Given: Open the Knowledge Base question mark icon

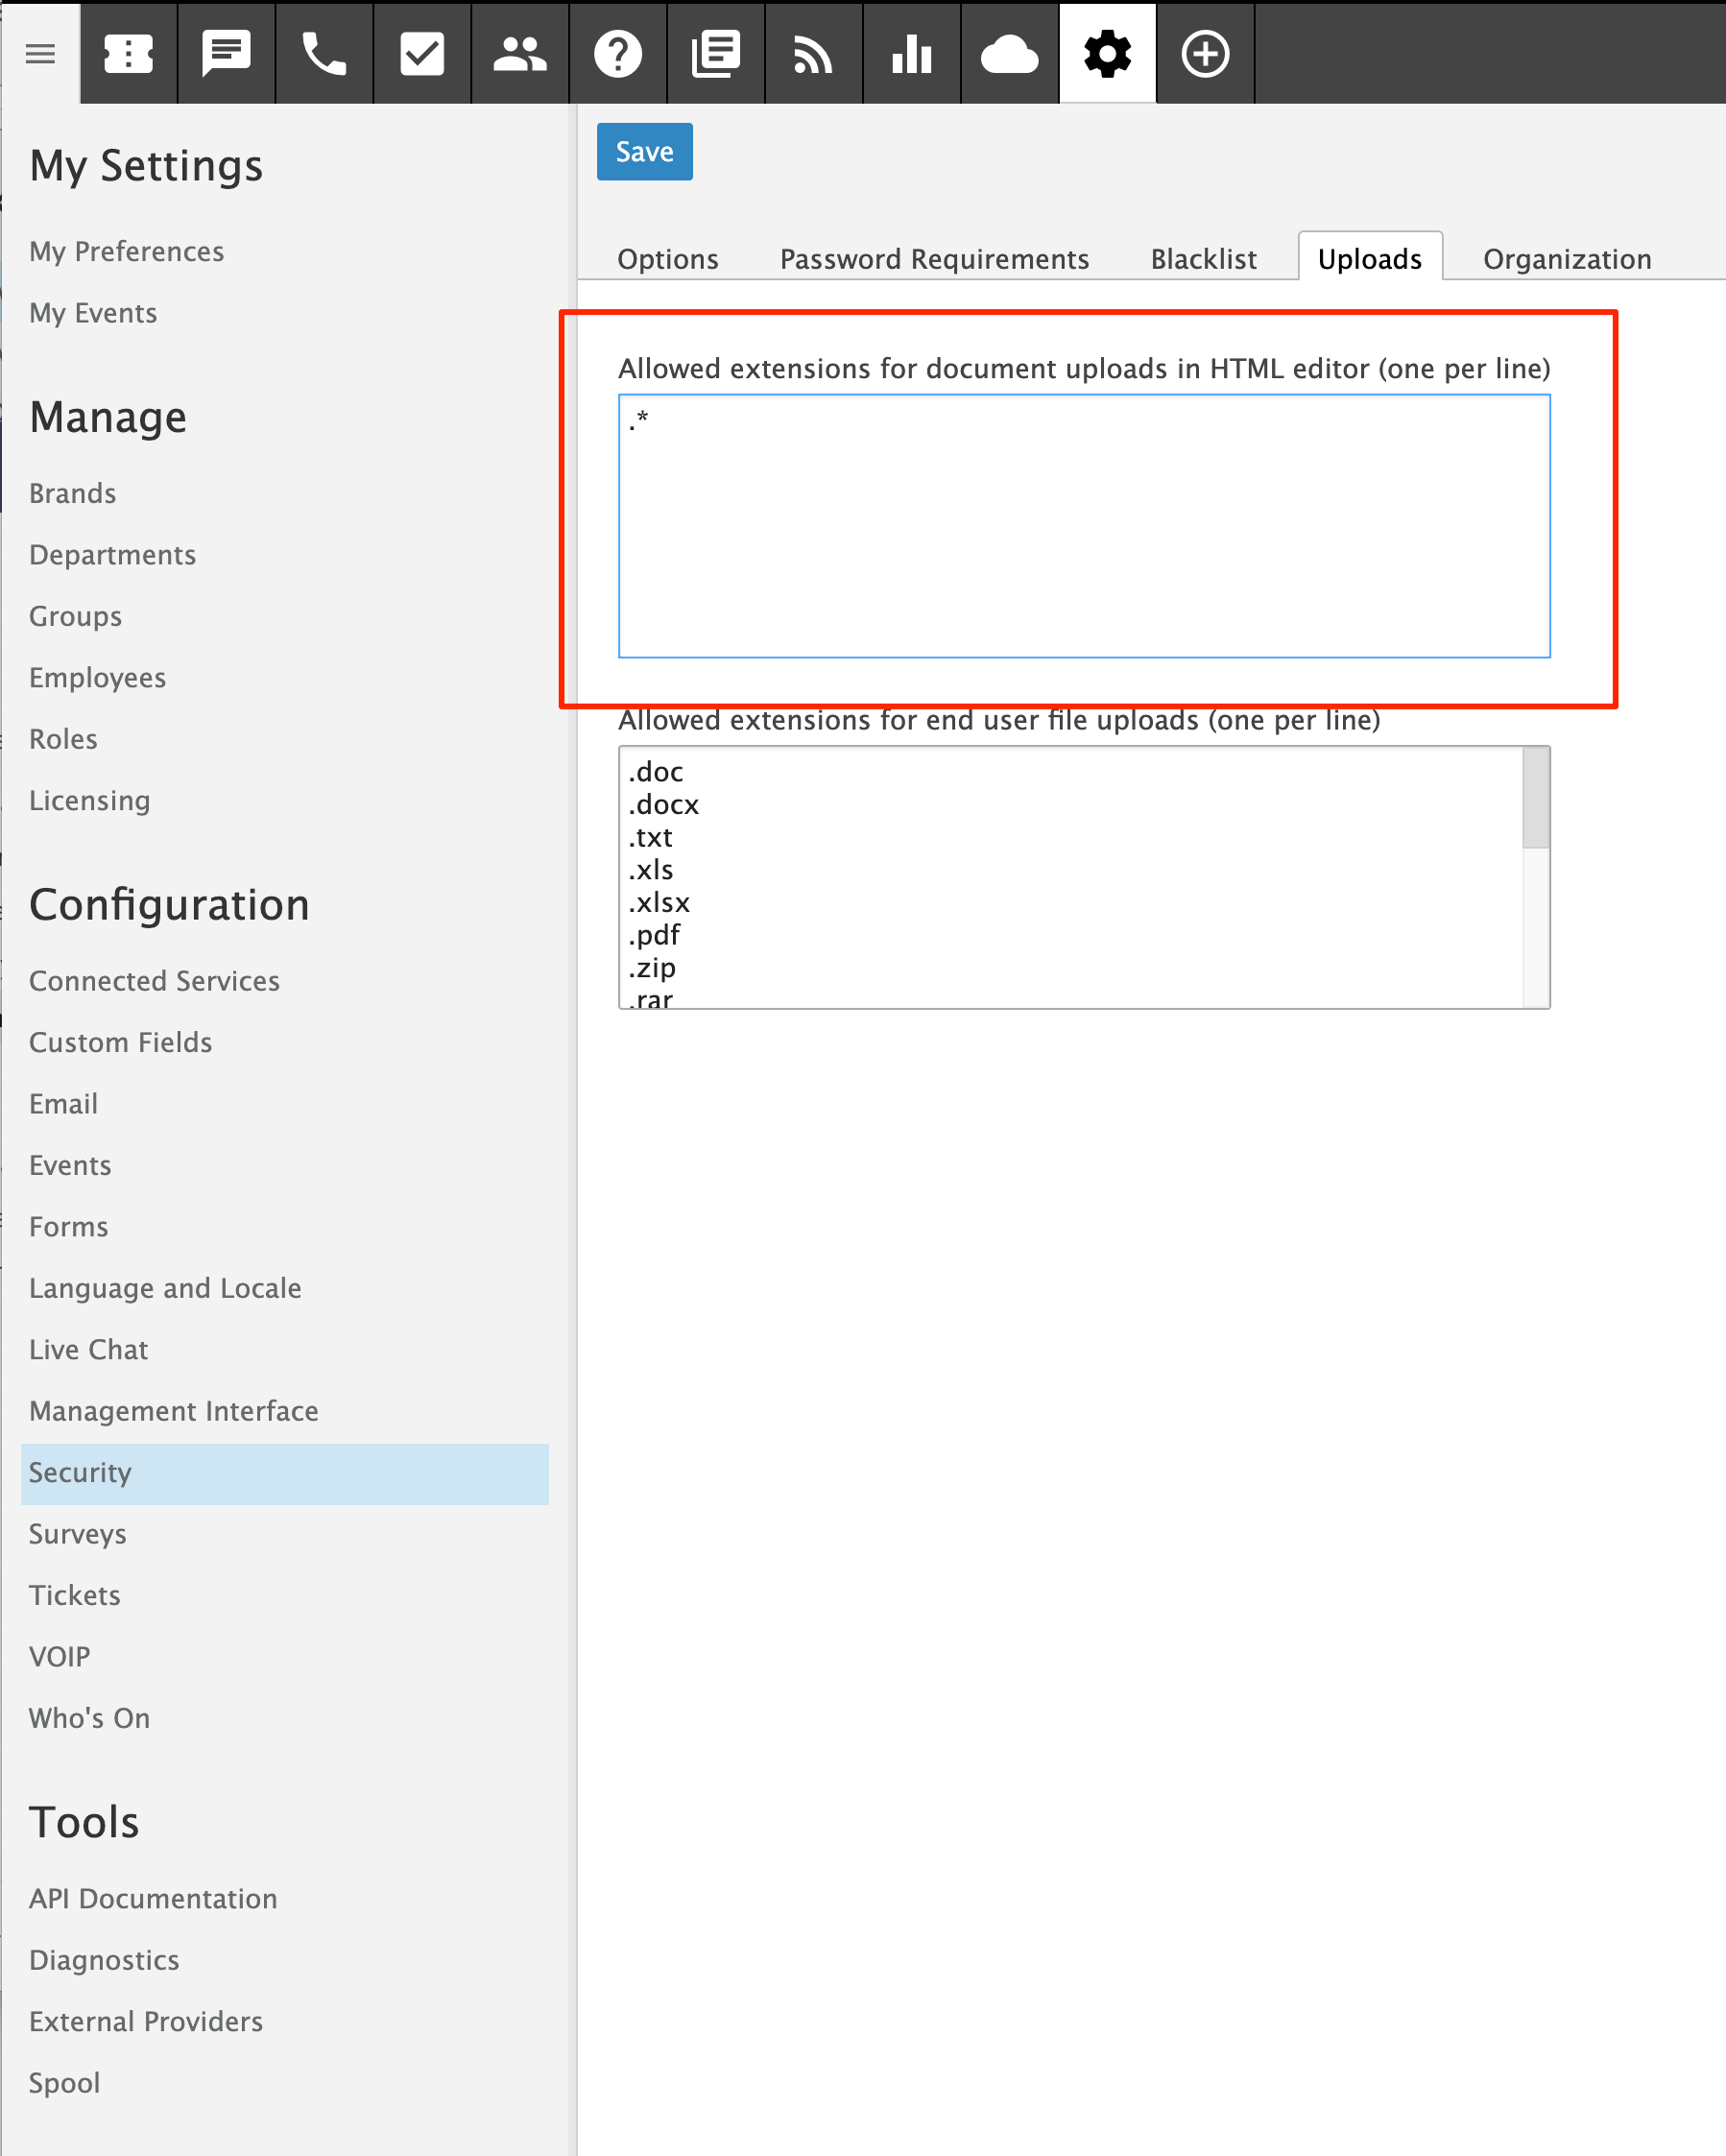Looking at the screenshot, I should (618, 53).
